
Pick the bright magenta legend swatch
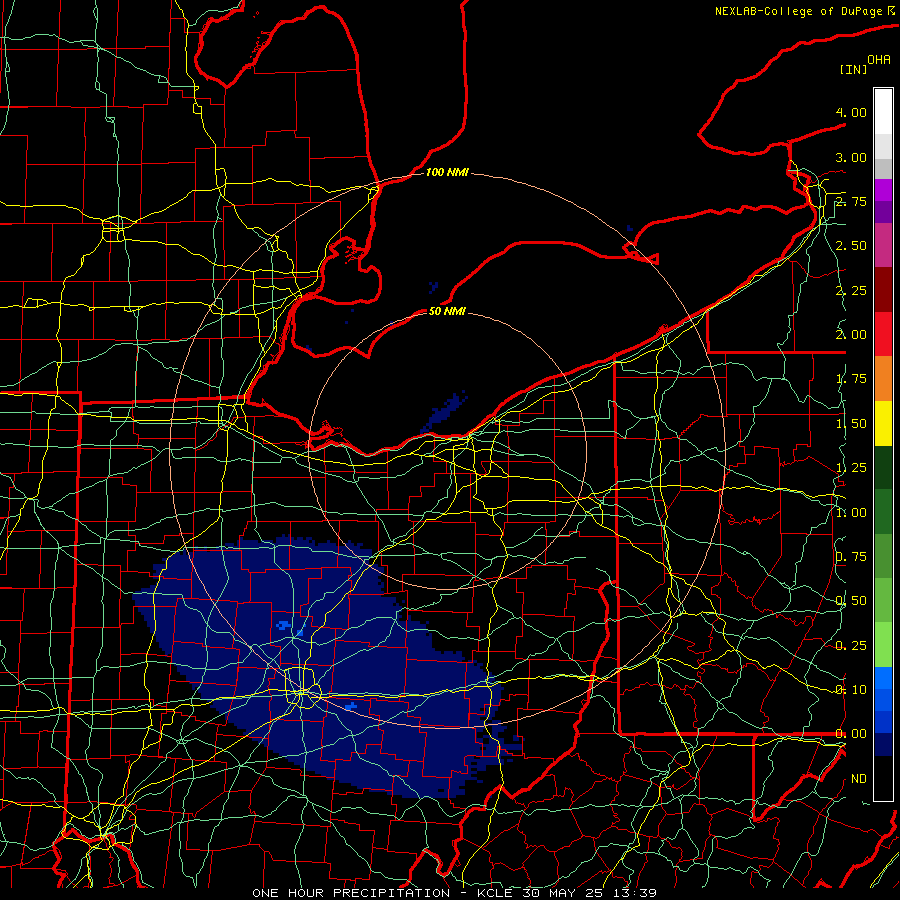pyautogui.click(x=883, y=190)
